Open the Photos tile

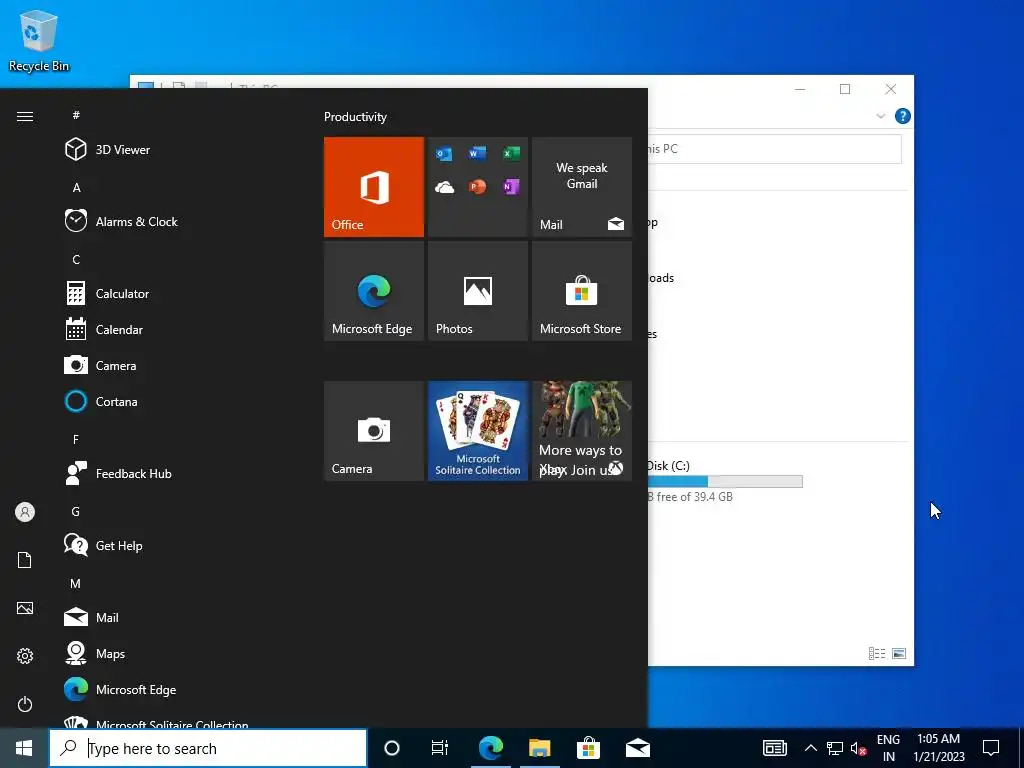(477, 291)
